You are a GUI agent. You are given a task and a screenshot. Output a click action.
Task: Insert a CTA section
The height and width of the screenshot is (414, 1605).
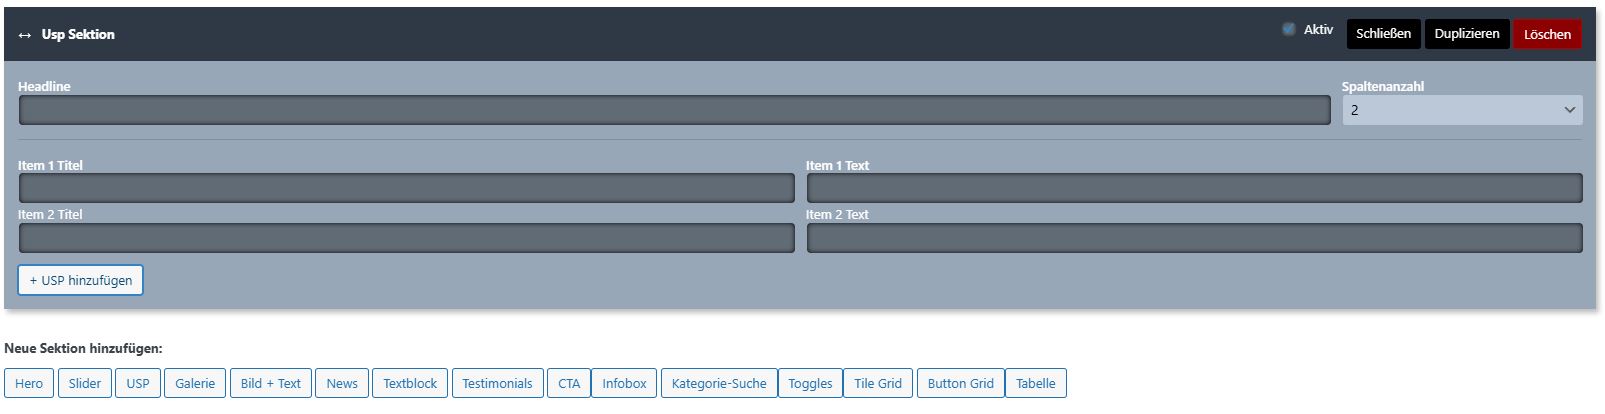569,383
